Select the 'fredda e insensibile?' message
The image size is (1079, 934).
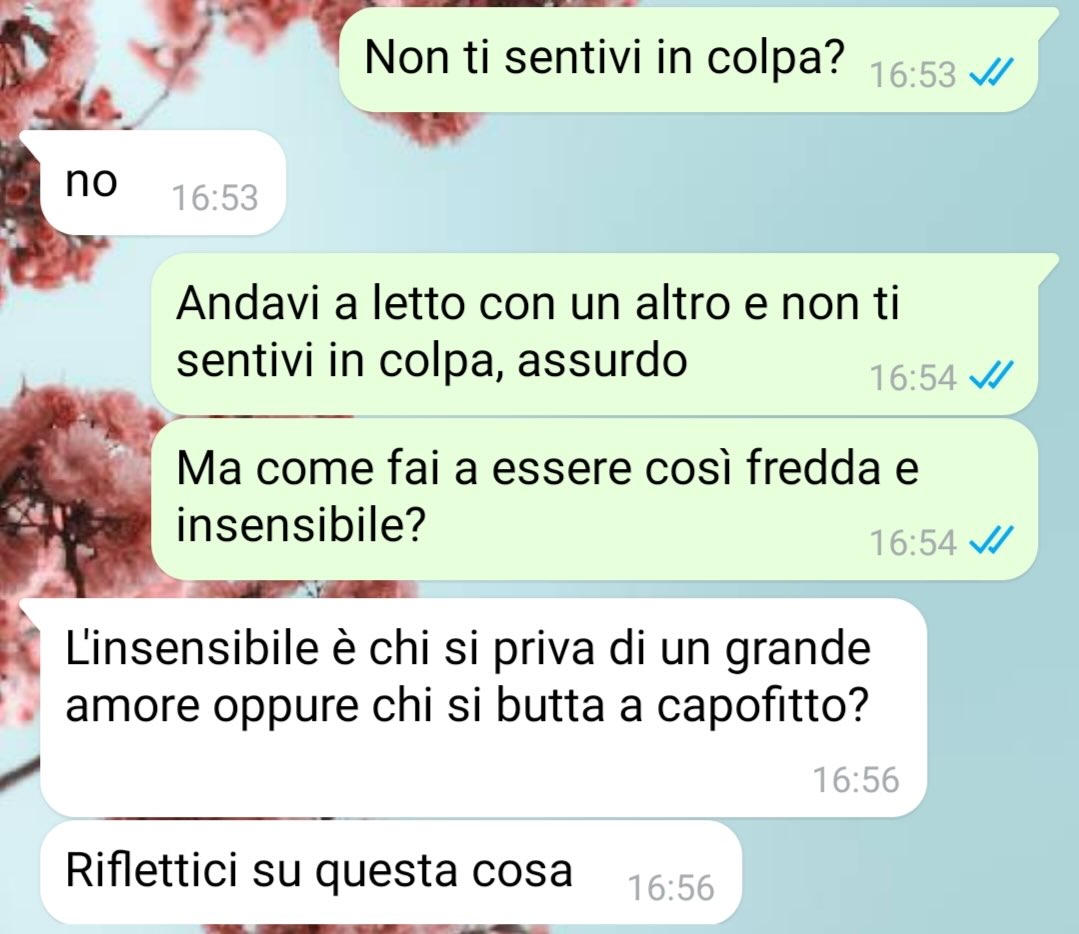594,499
